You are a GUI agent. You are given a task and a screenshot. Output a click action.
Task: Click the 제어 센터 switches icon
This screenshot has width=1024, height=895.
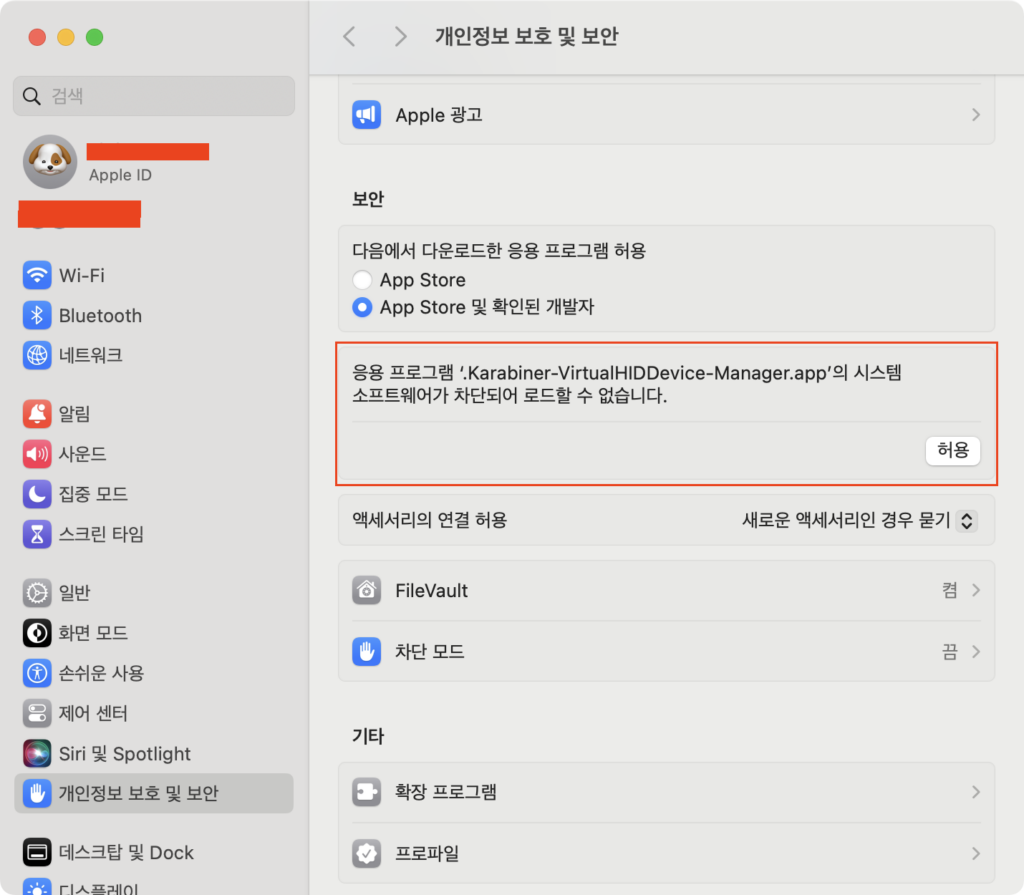click(37, 713)
